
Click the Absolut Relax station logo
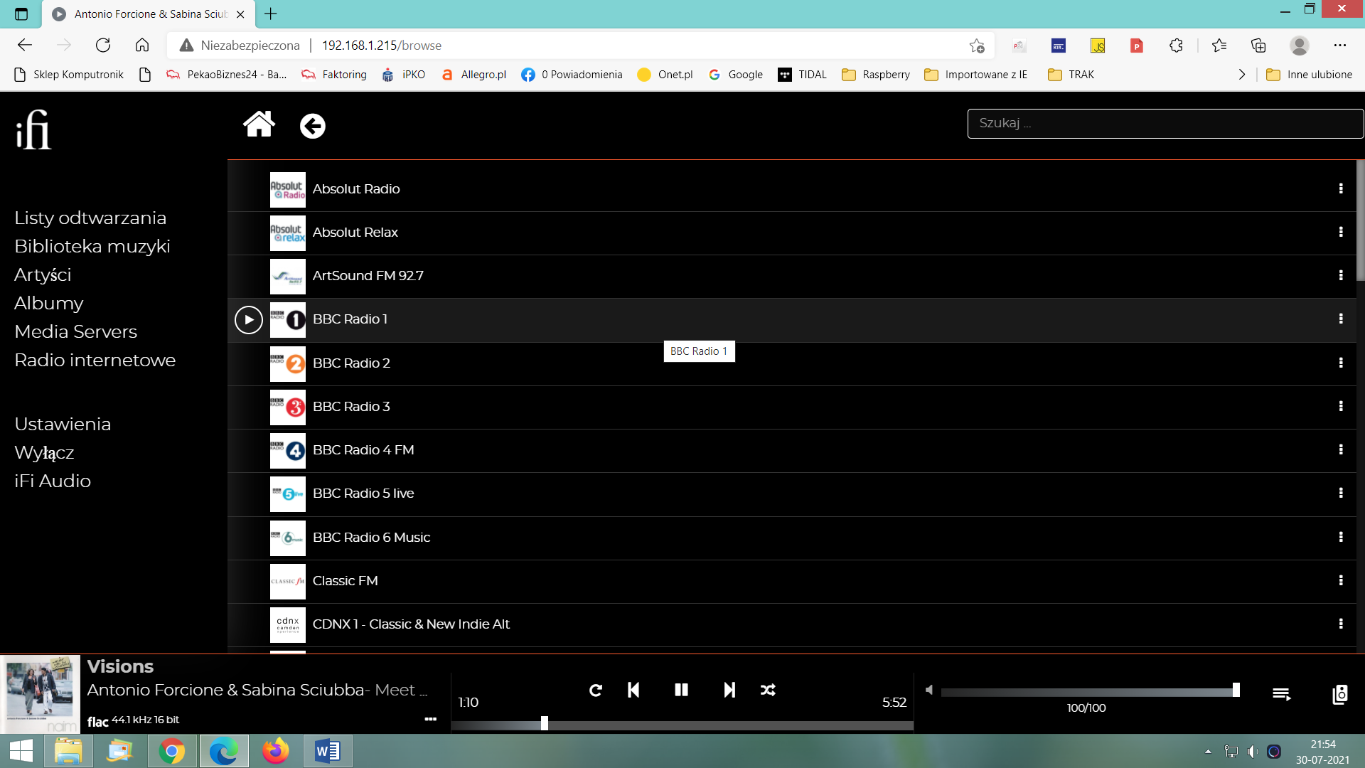pyautogui.click(x=288, y=233)
